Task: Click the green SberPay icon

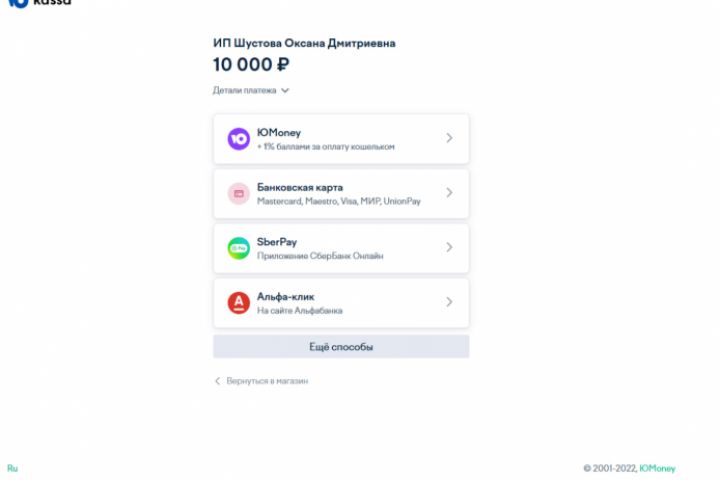Action: pos(239,248)
